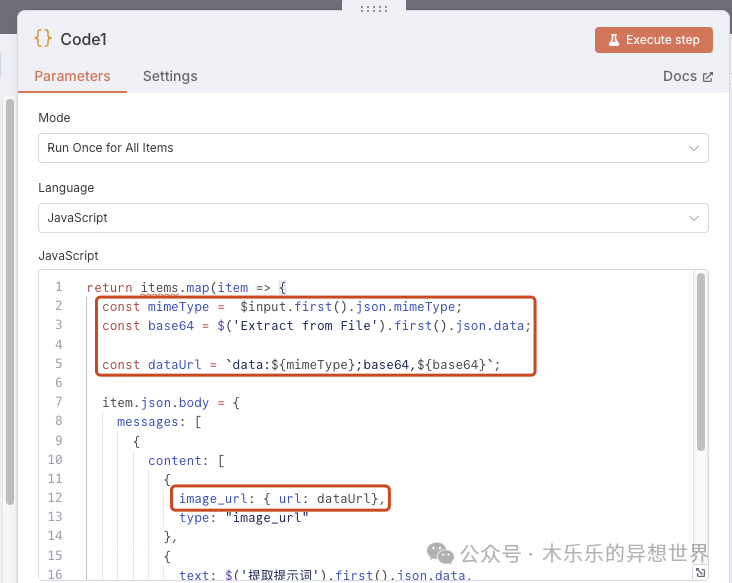Click the line const dataUrl in the editor
Image resolution: width=732 pixels, height=583 pixels.
[x=301, y=364]
